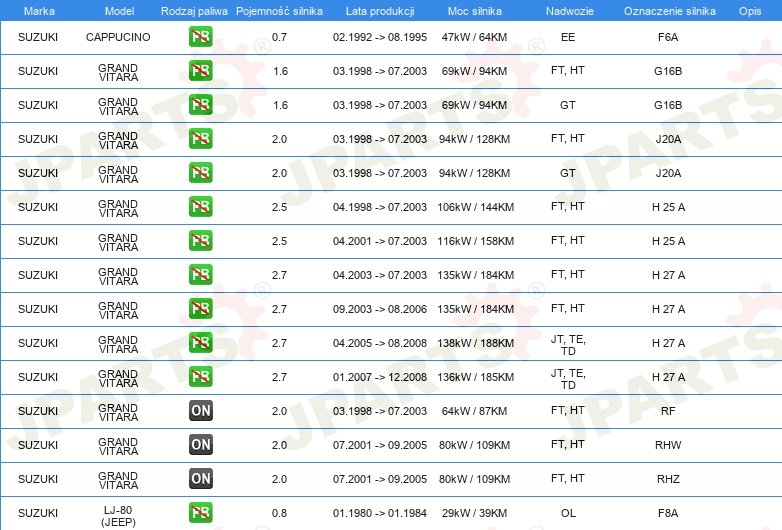Viewport: 782px width, 530px height.
Task: Click the Rodzaj paliwa column header
Action: point(194,11)
